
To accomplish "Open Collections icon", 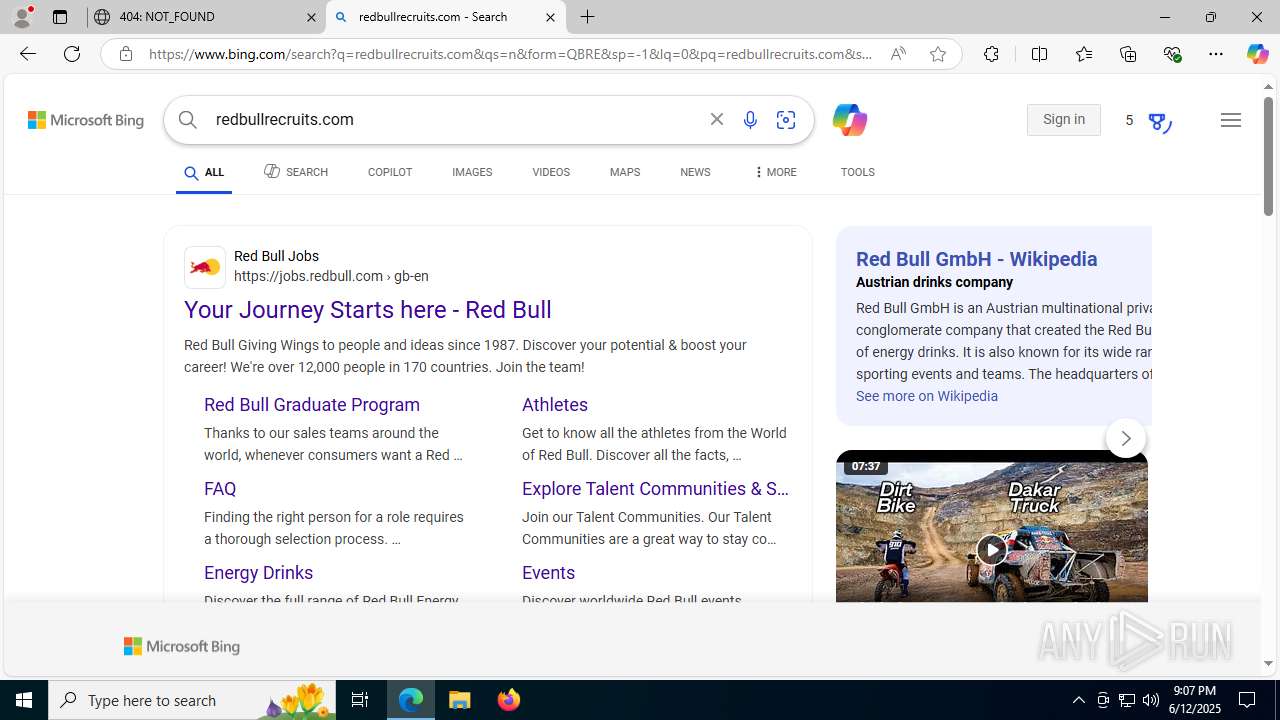I will (1128, 54).
